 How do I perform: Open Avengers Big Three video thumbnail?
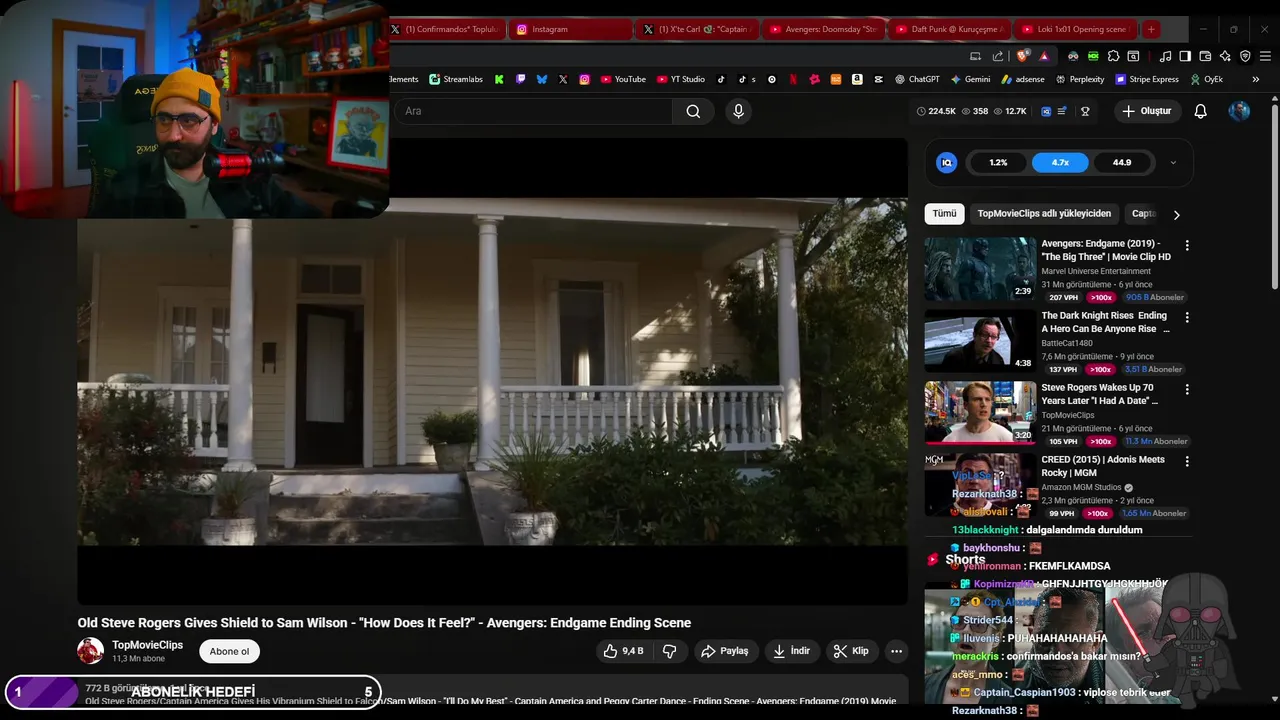980,269
